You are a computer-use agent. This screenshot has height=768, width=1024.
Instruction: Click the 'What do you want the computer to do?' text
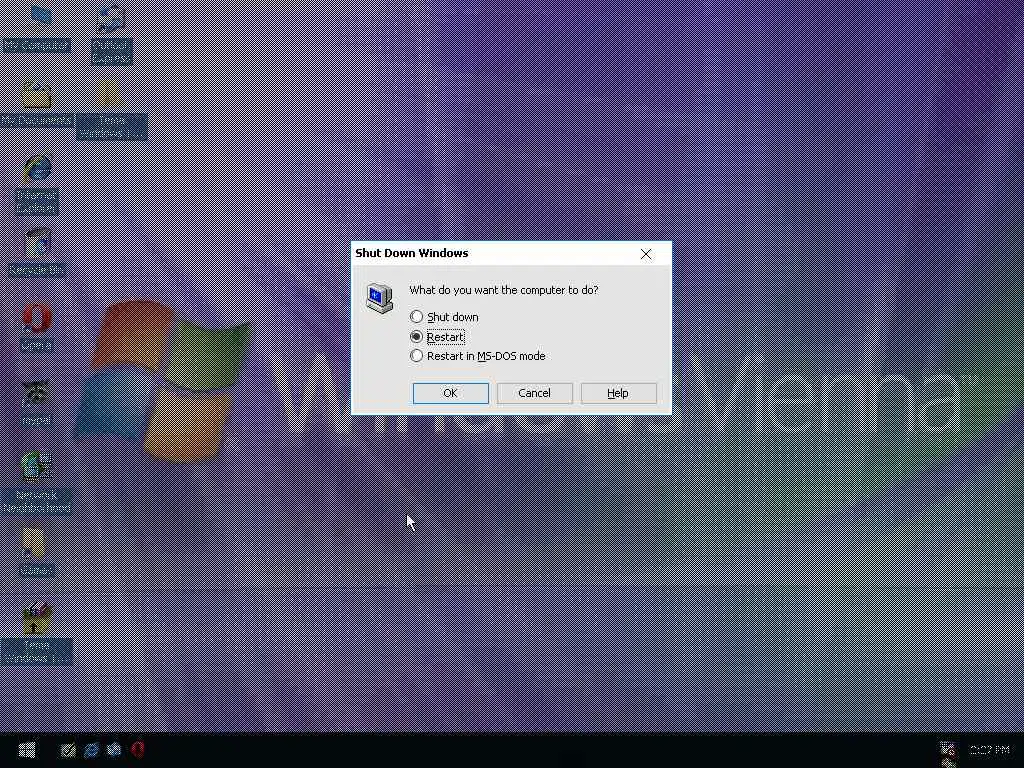(x=504, y=290)
